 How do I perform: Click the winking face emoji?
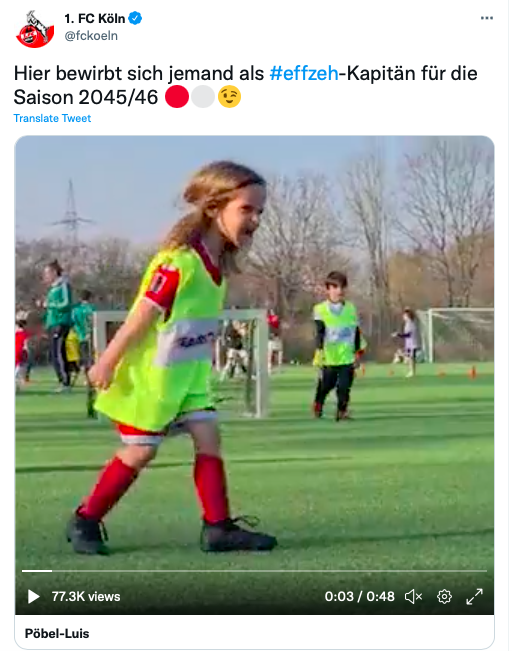tap(229, 97)
